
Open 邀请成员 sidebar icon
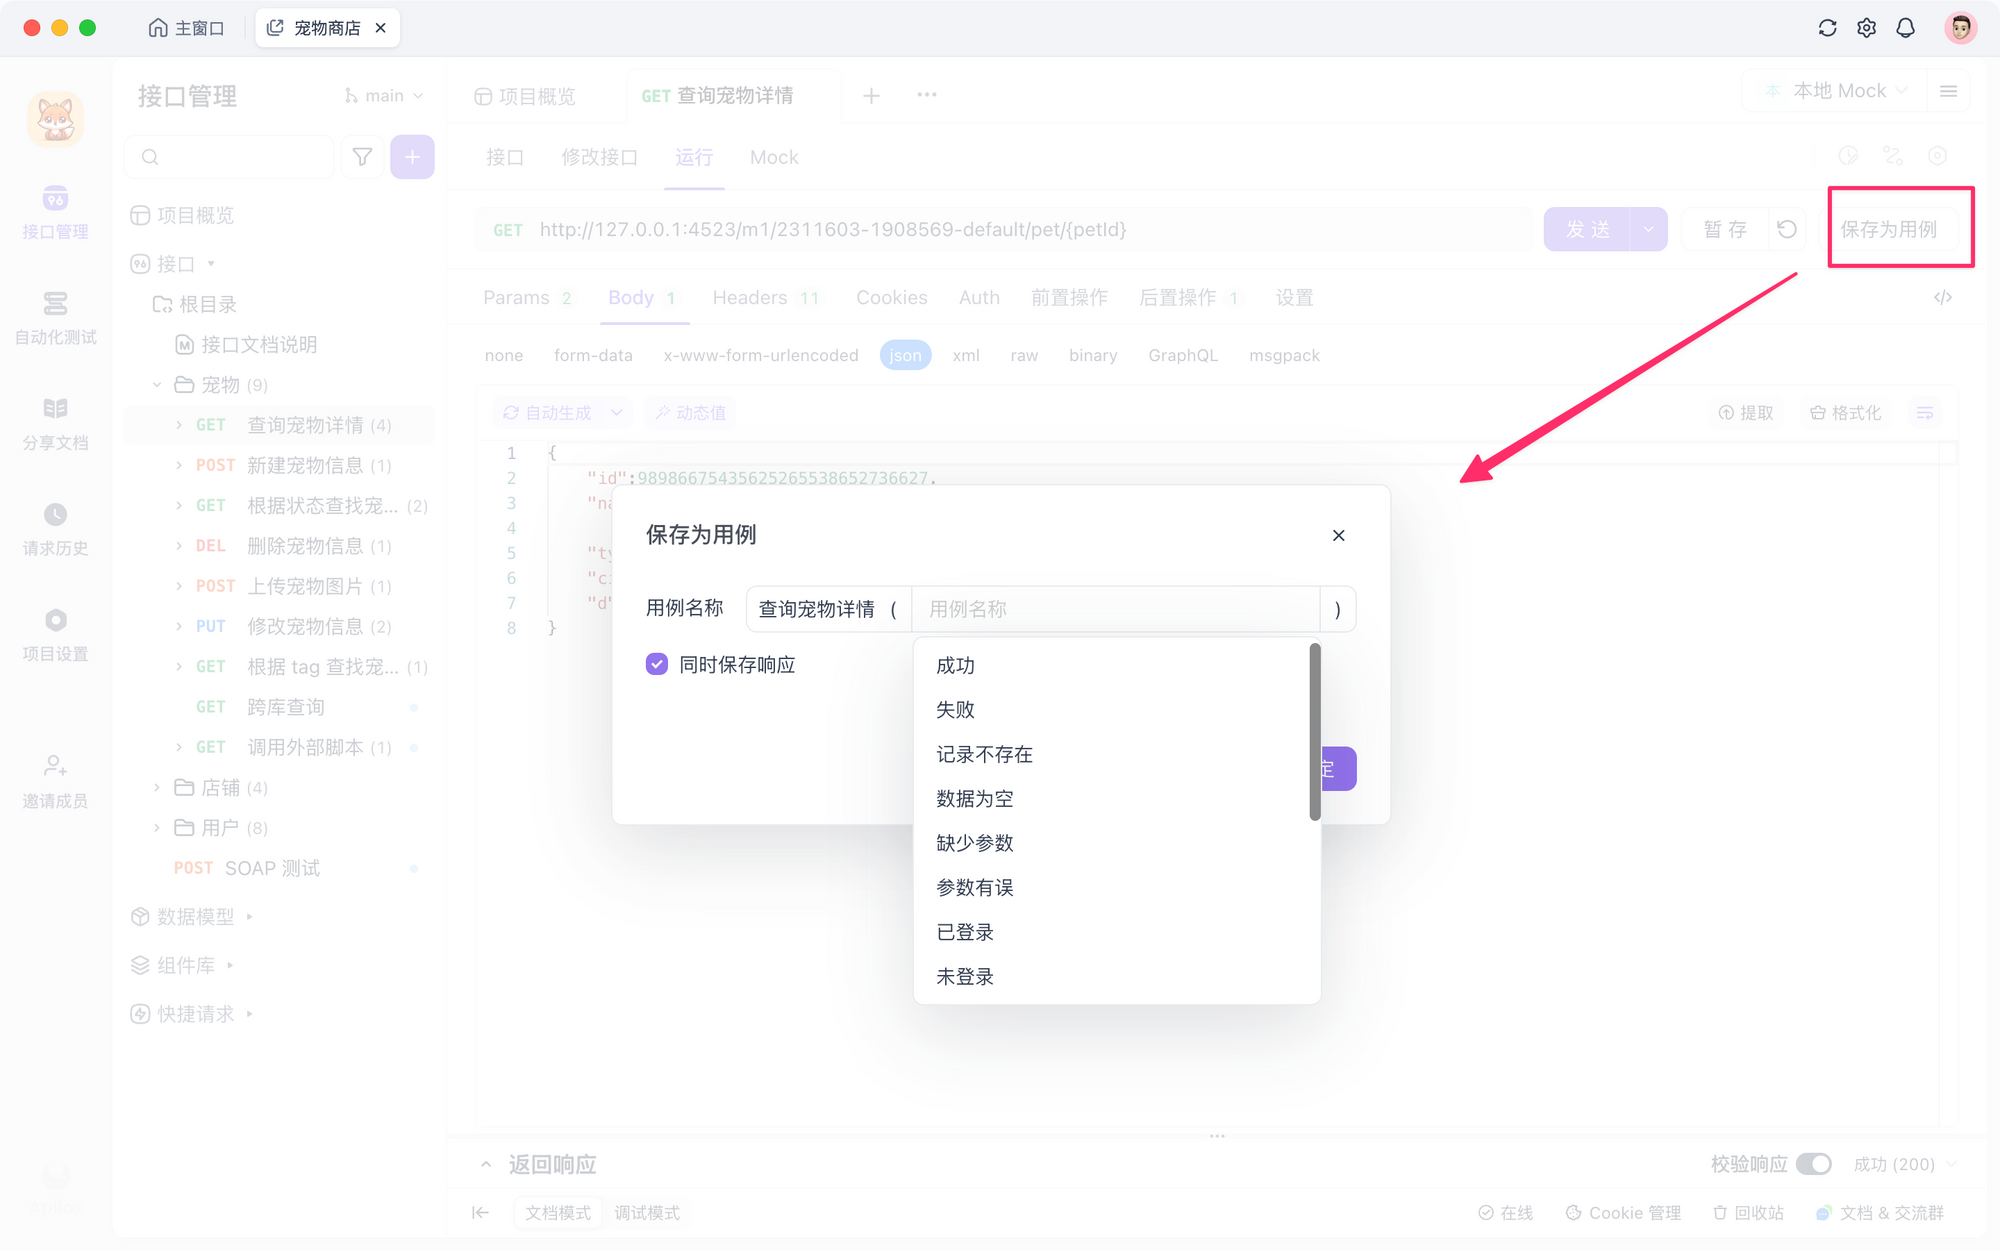(56, 782)
